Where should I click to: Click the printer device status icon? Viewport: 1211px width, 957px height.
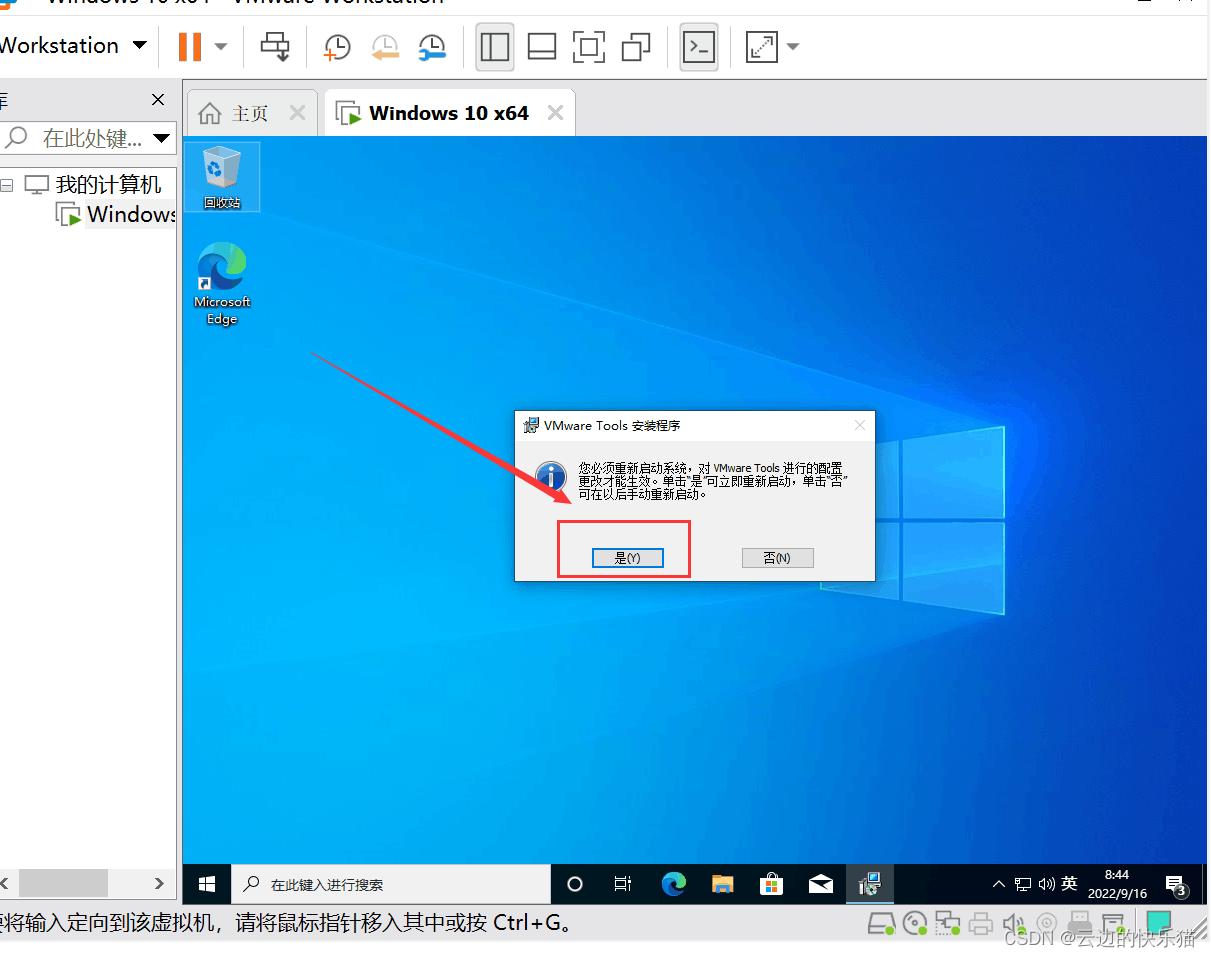click(x=981, y=923)
